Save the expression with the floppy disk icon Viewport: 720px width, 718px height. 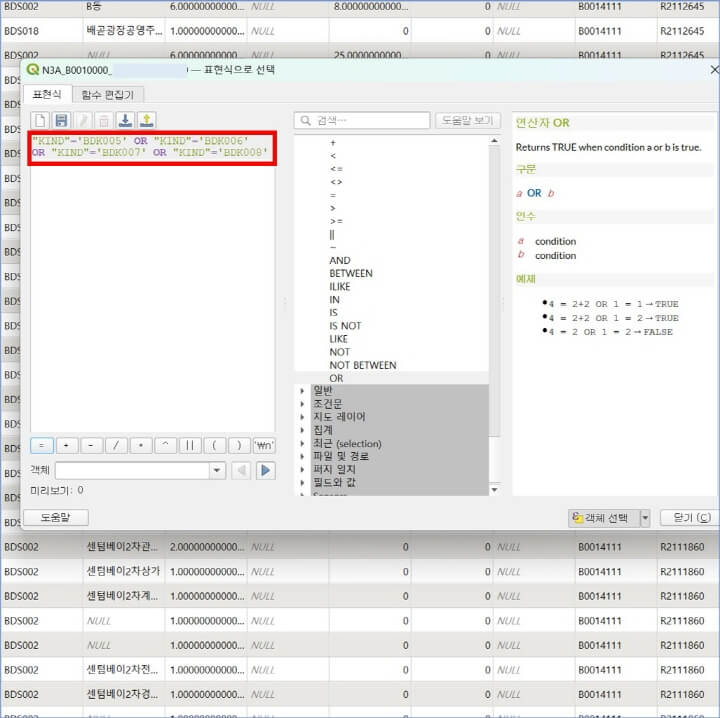pos(62,120)
